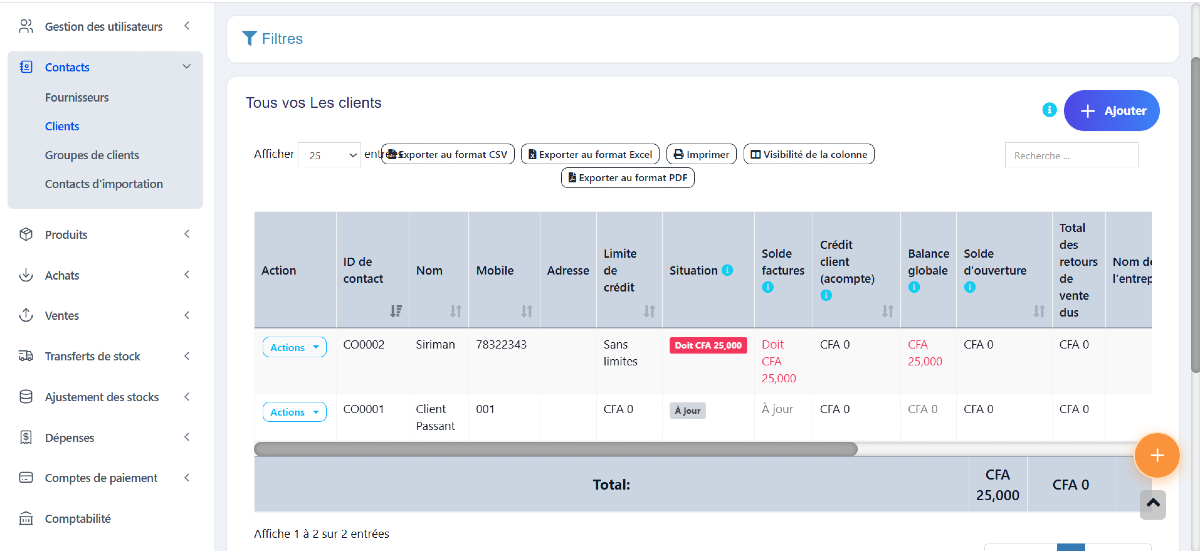Screen dimensions: 1200x551
Task: Click the Filtres funnel icon
Action: click(250, 39)
